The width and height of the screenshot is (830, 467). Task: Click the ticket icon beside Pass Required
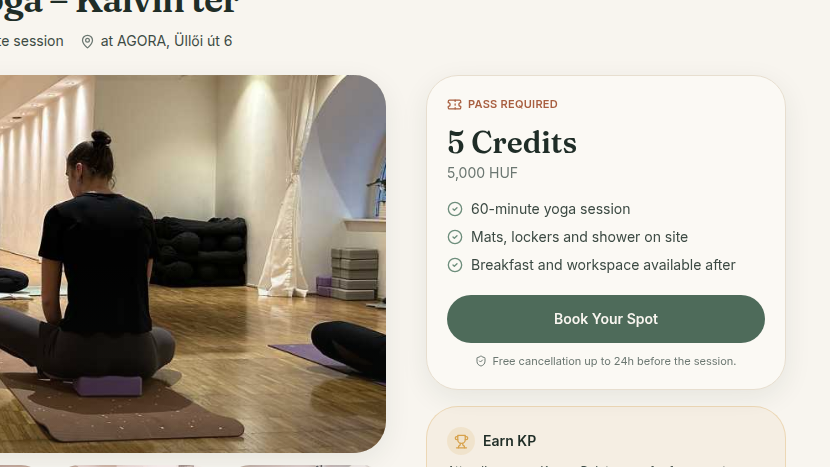[454, 104]
